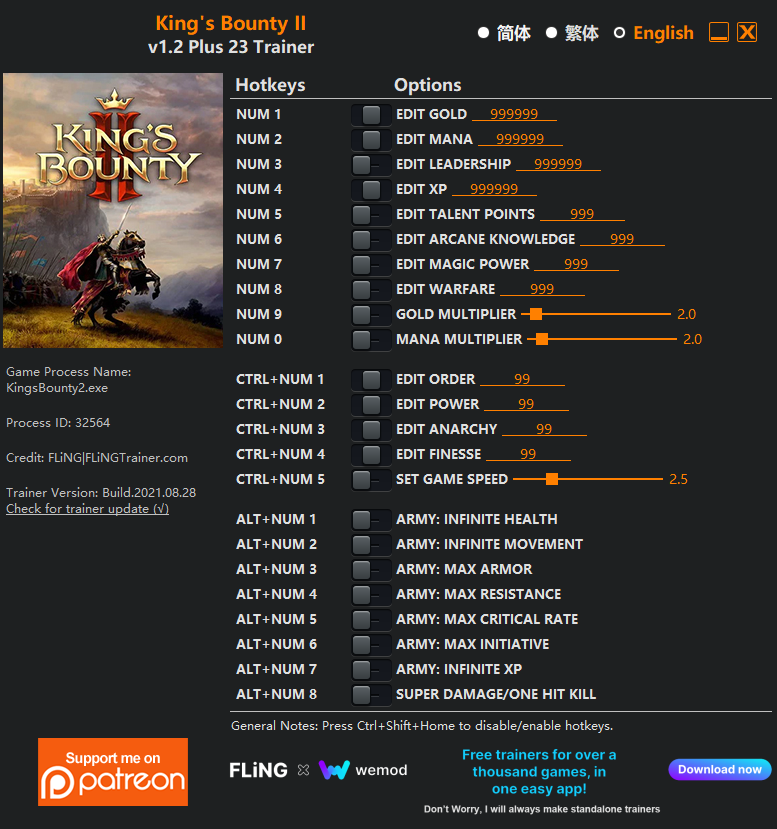Screen dimensions: 777x829
Task: Enable Edit Talent Points toggle
Action: pos(371,214)
